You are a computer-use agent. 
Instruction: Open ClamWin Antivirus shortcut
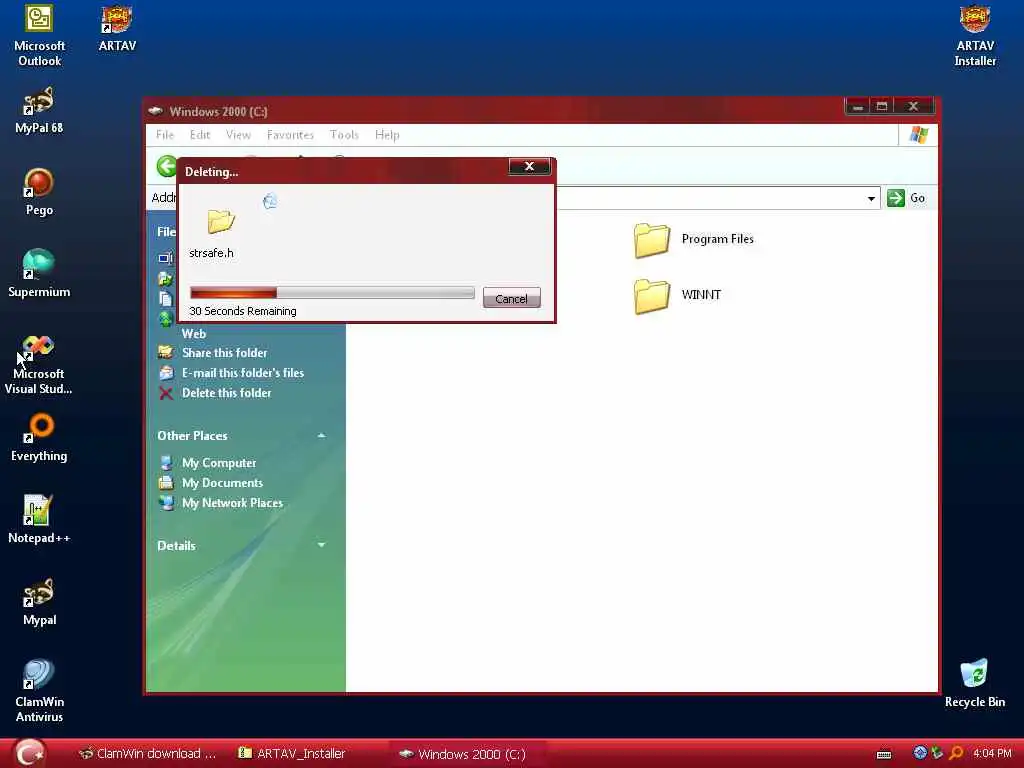pos(39,692)
